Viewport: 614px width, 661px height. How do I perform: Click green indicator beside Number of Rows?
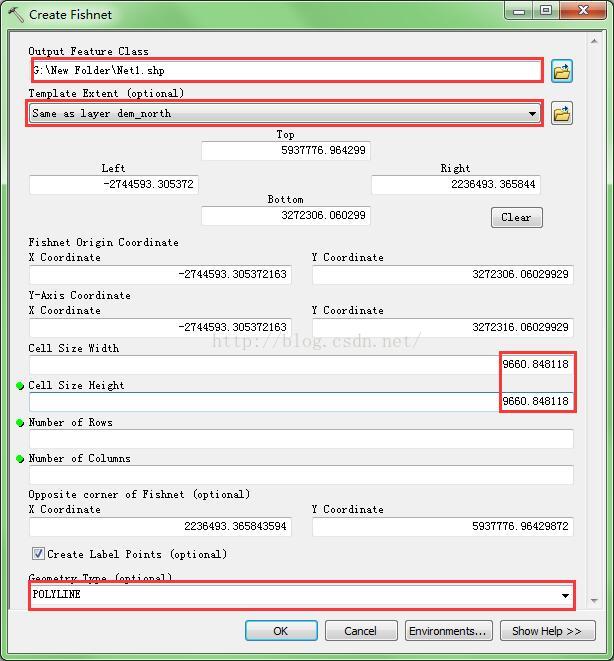coord(19,423)
